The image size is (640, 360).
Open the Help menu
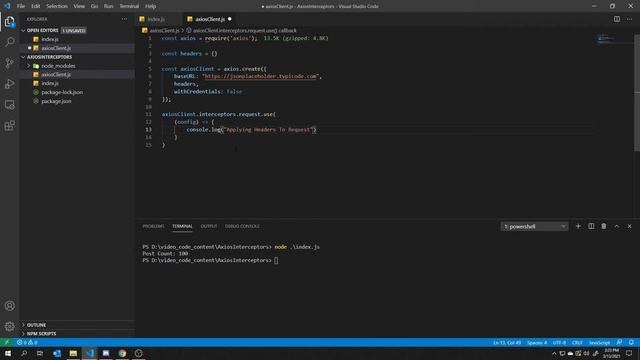click(x=151, y=6)
